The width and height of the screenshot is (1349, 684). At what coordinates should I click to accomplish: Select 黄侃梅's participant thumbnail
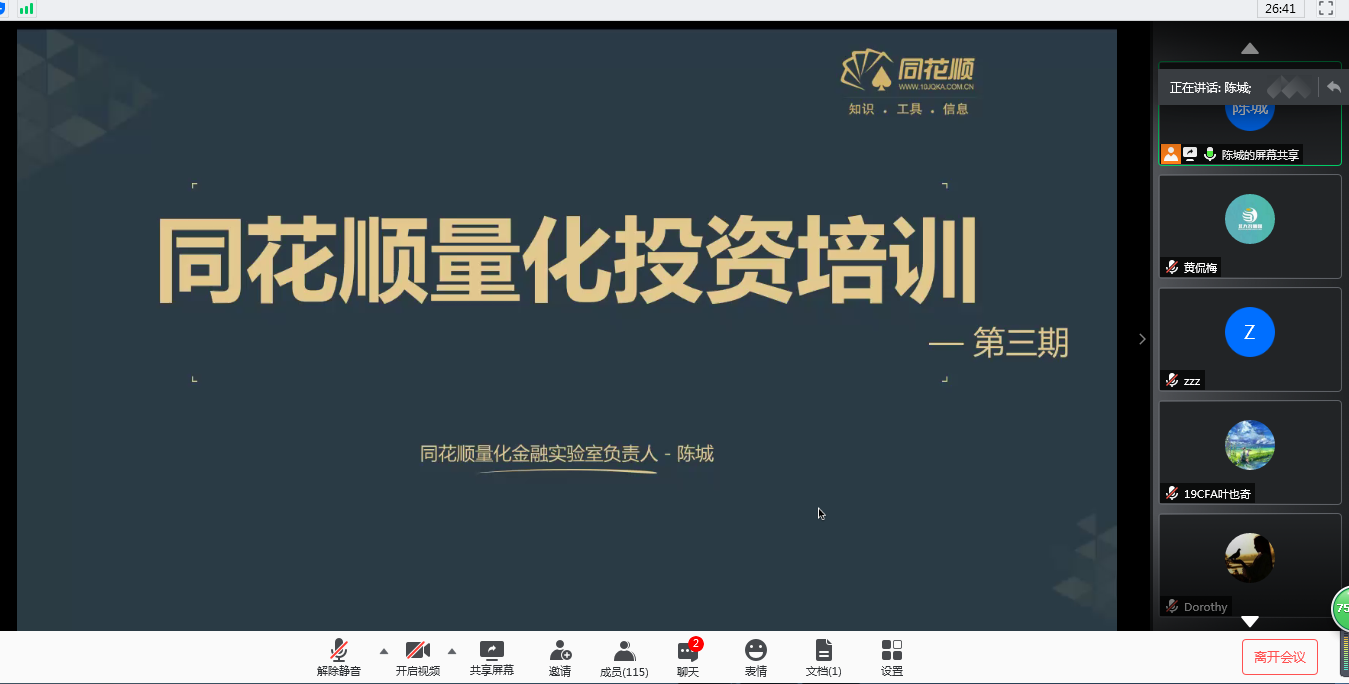(1250, 227)
